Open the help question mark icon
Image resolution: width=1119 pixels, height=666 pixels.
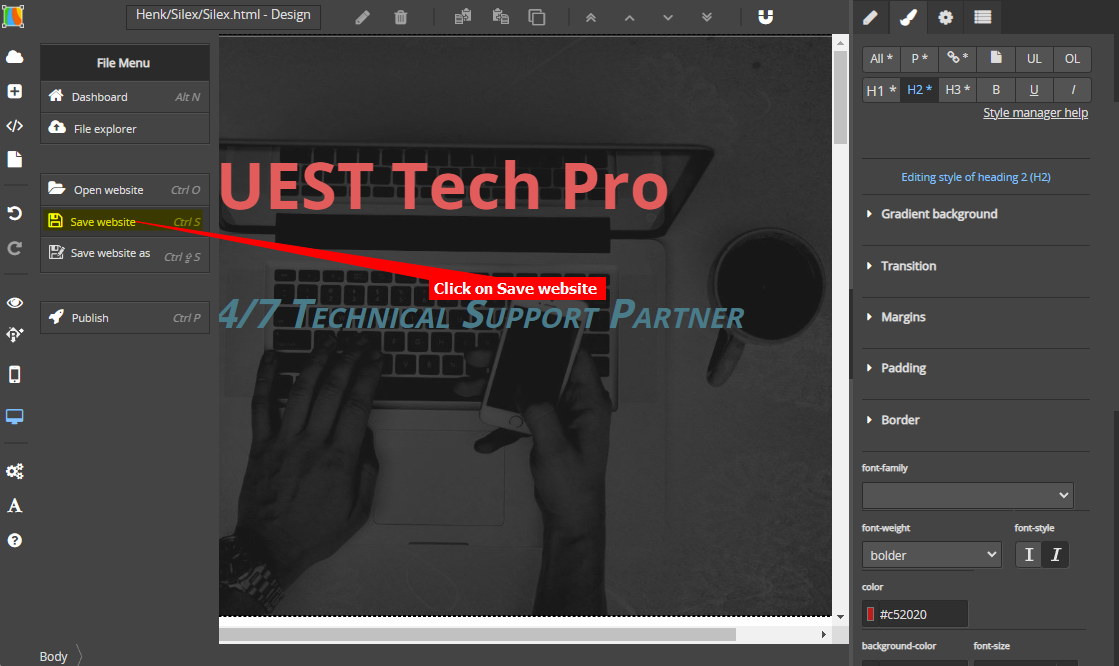(14, 540)
